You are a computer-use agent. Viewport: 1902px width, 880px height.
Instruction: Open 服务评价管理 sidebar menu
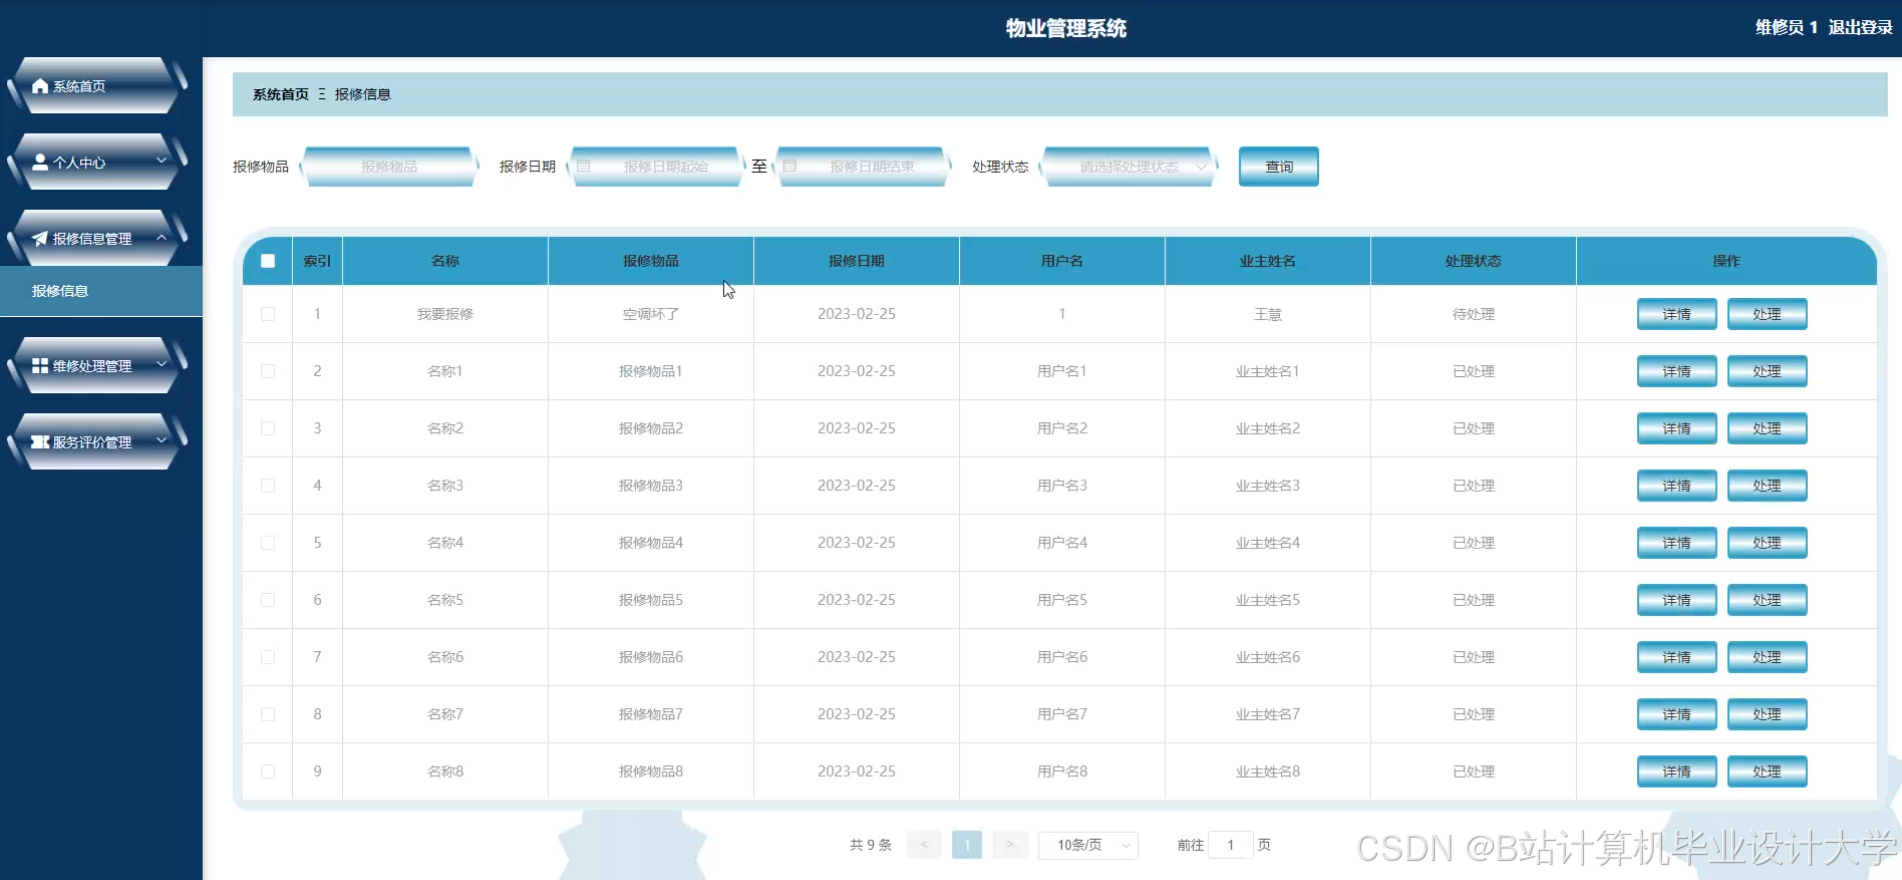(97, 442)
